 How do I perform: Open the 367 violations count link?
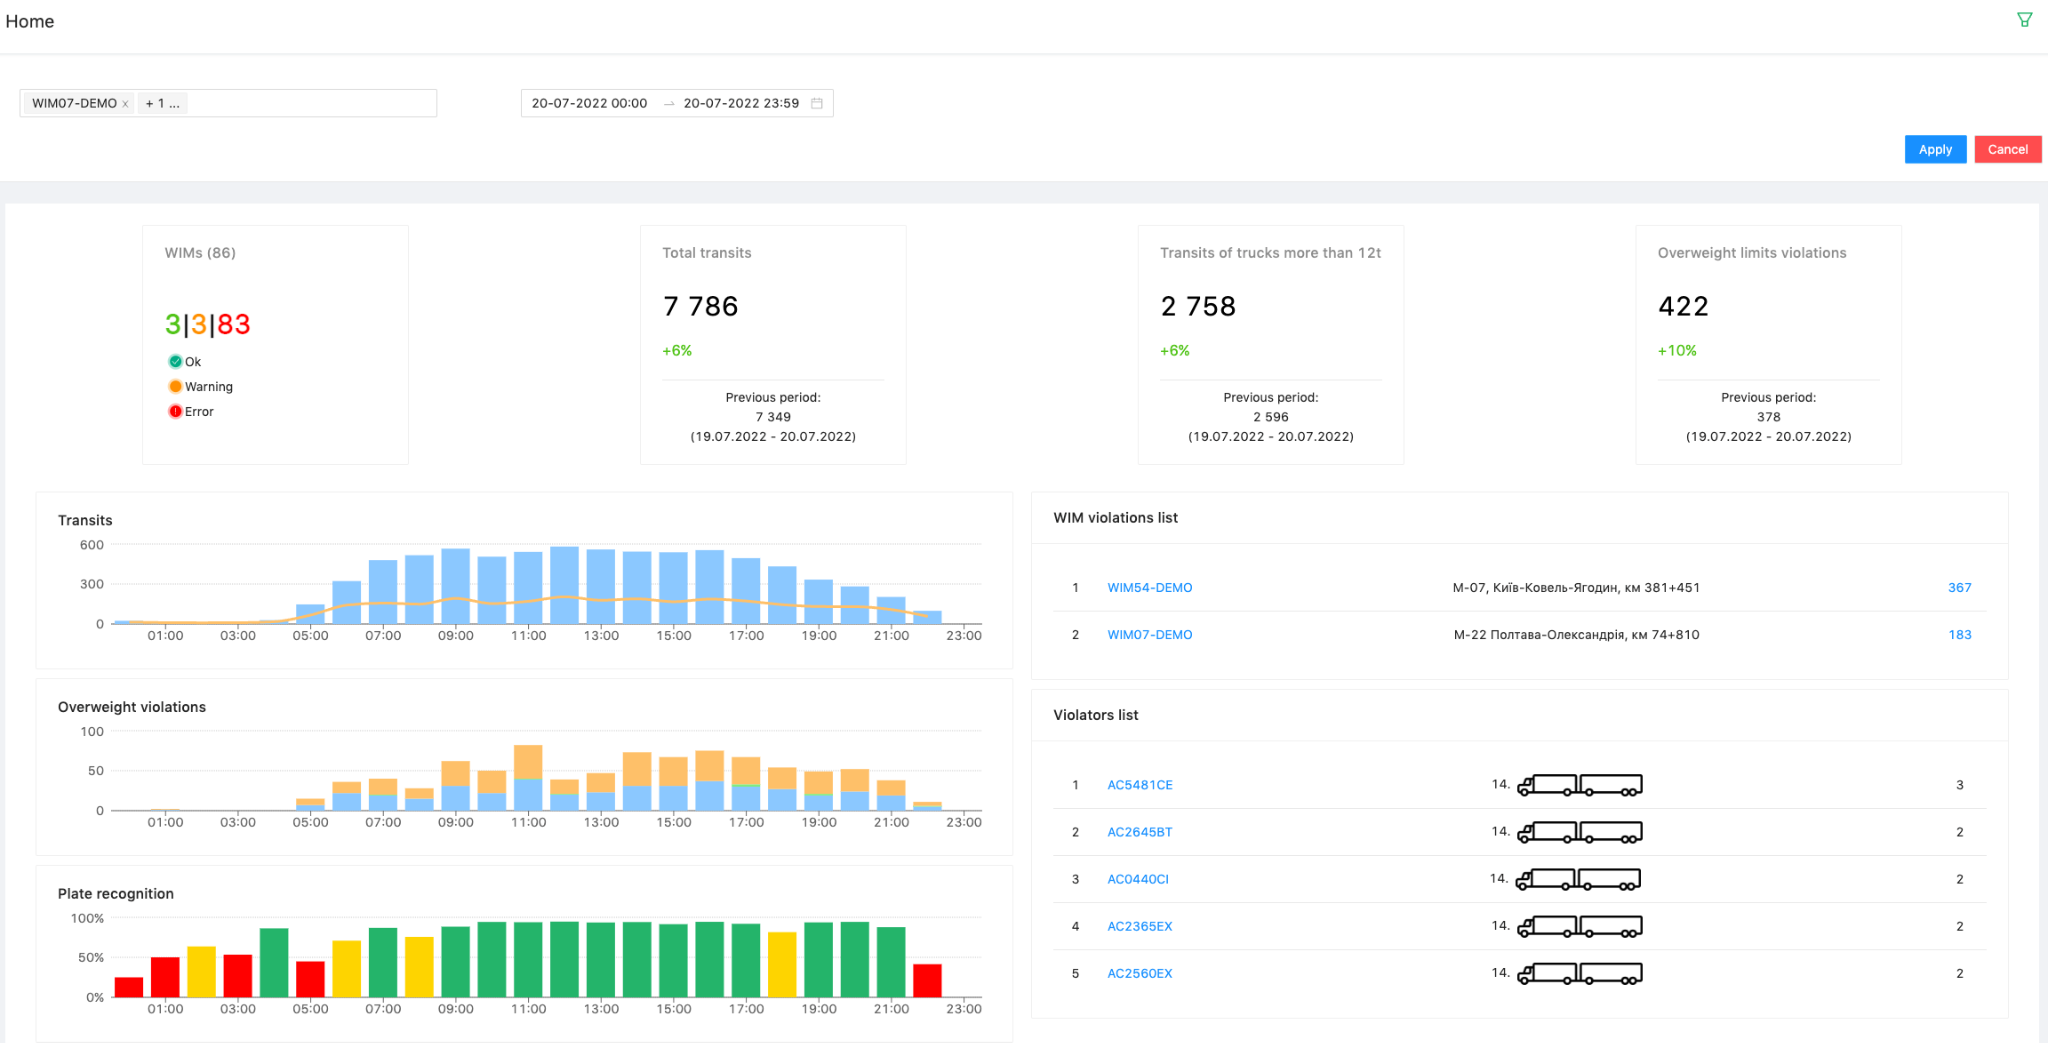1959,588
